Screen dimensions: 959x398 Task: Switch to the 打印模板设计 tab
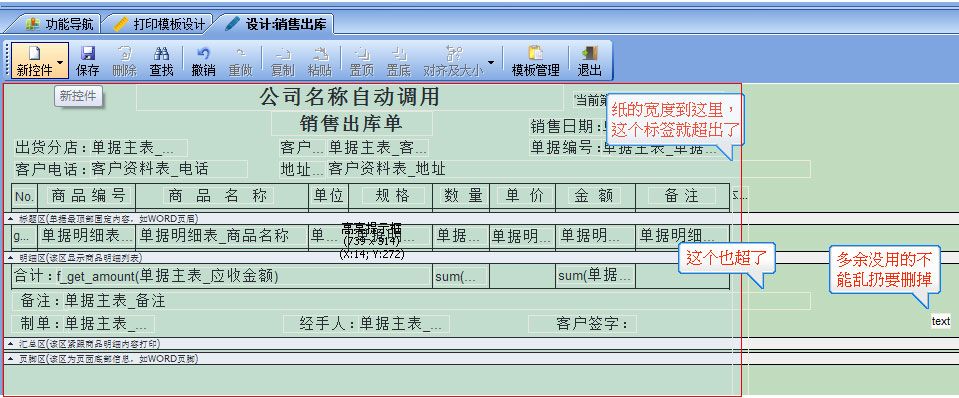(x=159, y=24)
